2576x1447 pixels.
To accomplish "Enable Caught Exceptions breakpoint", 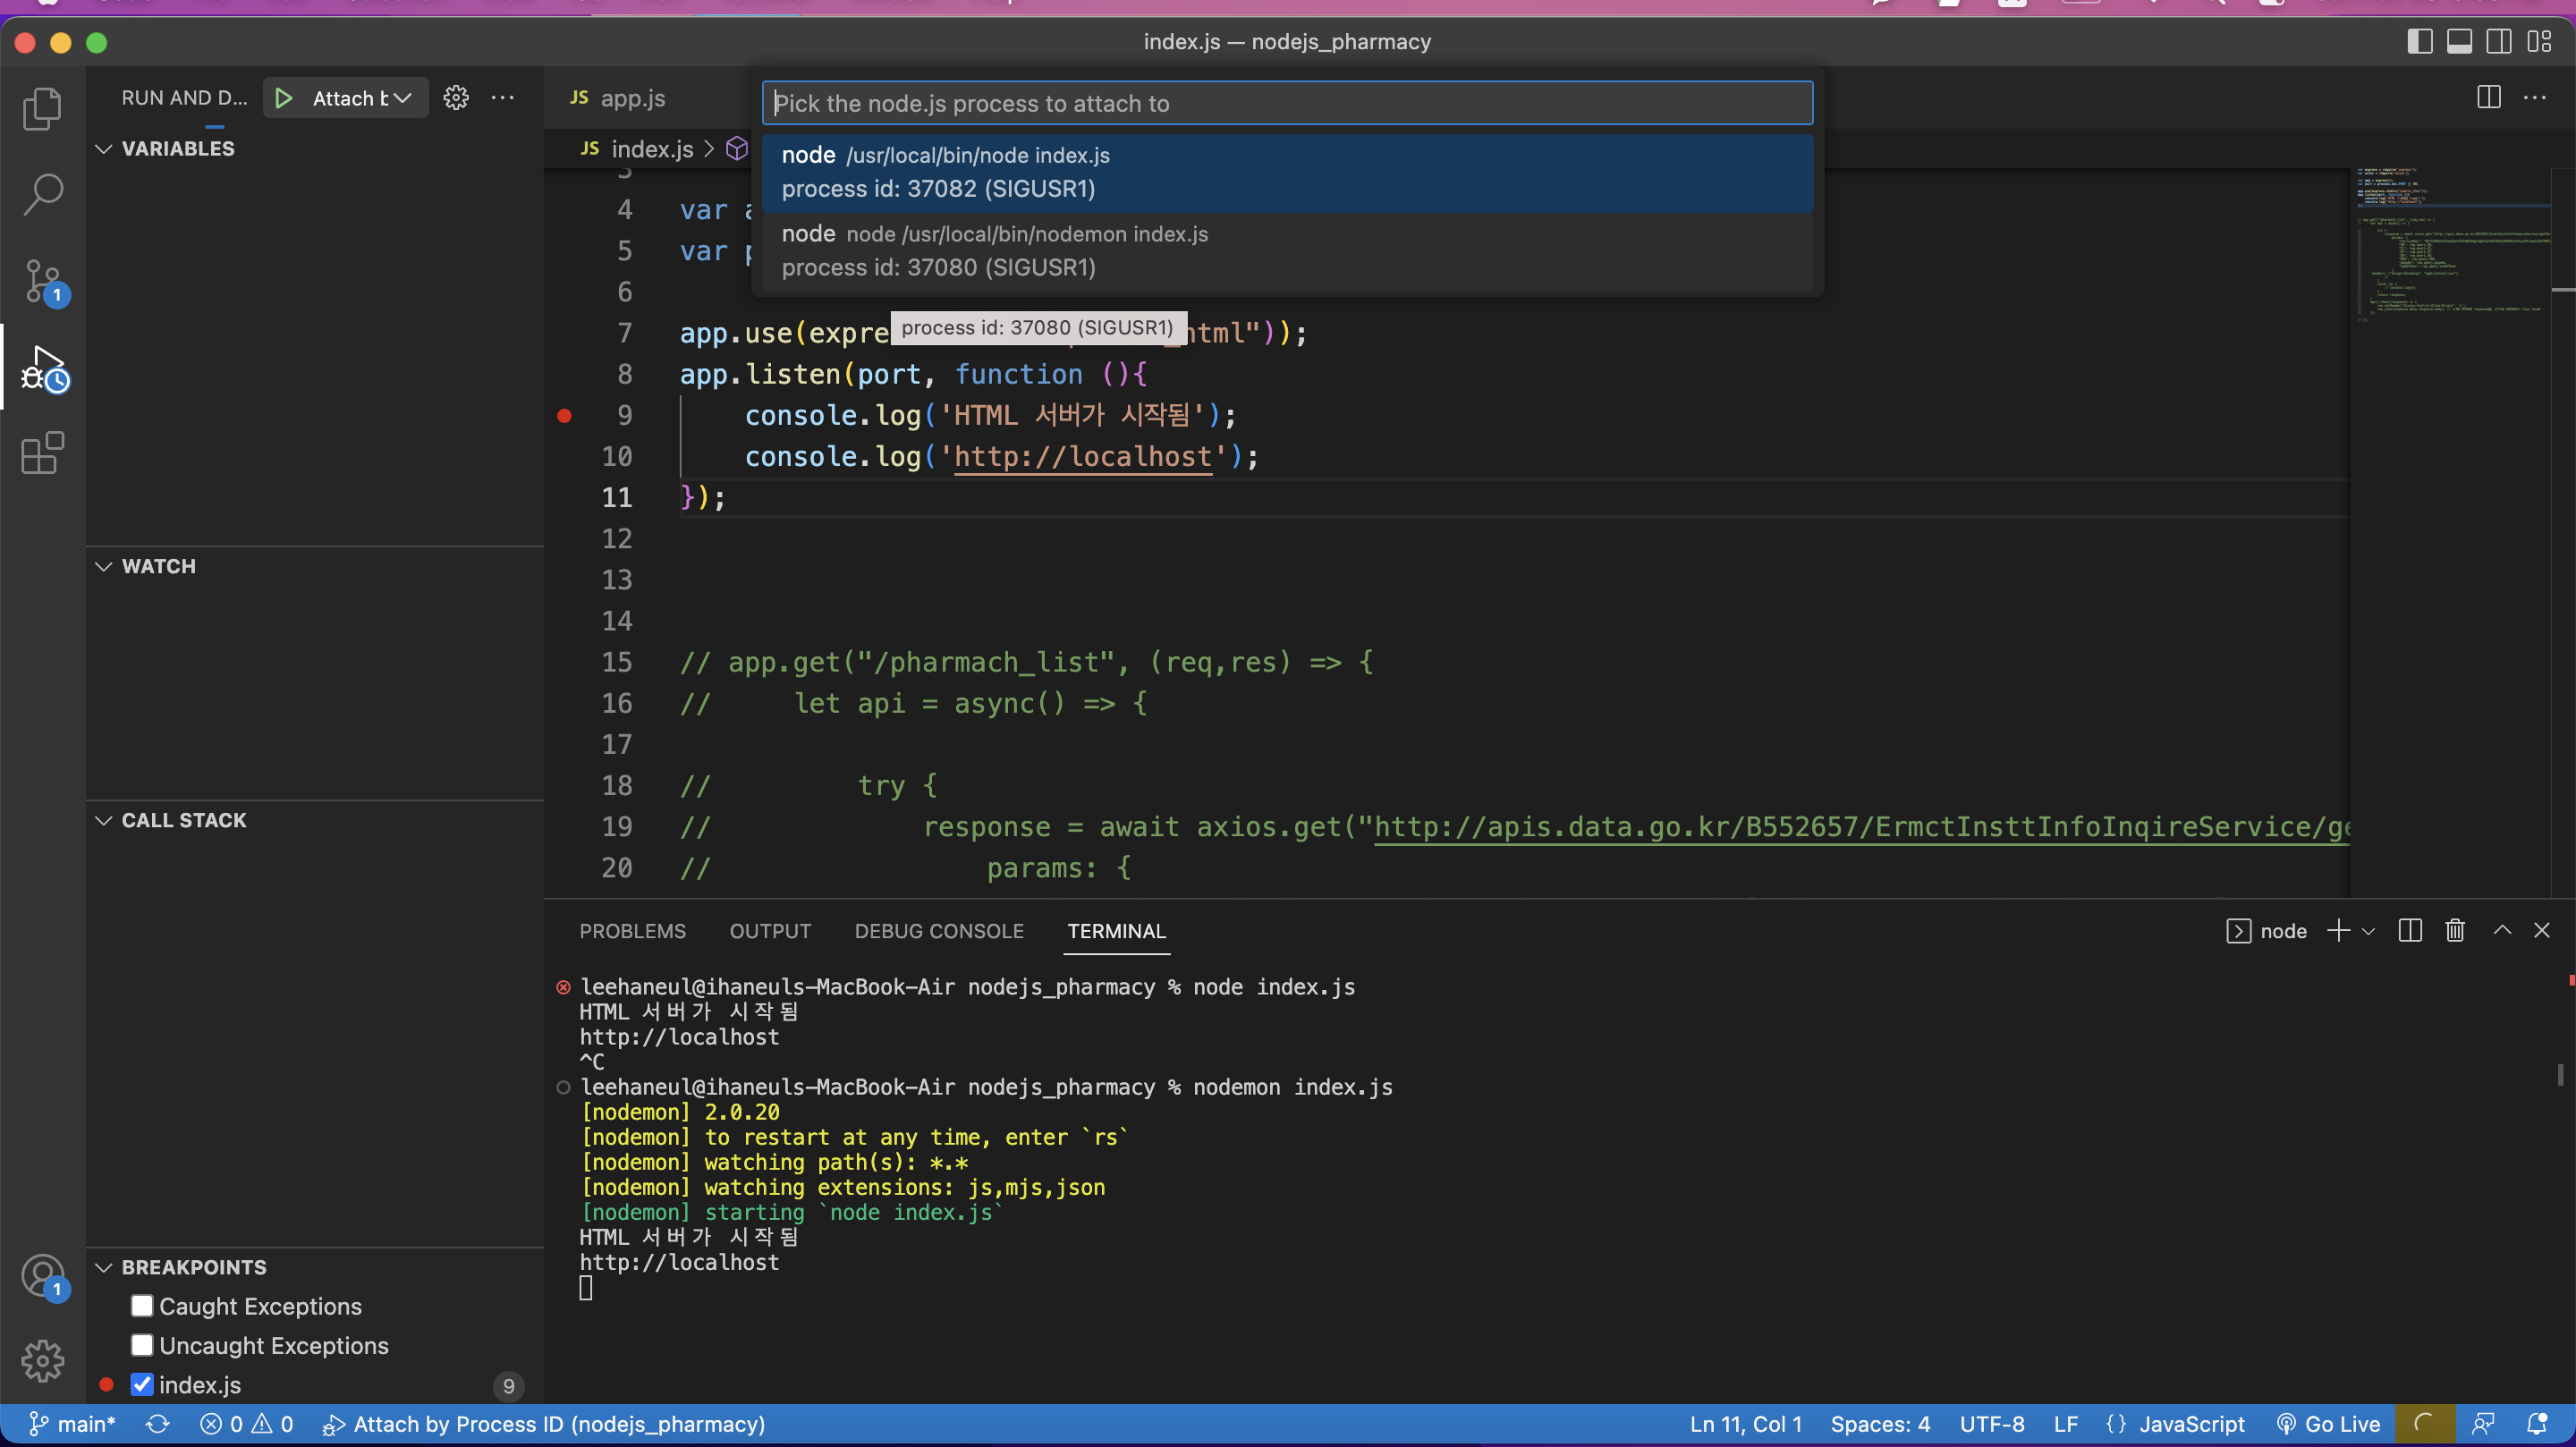I will pyautogui.click(x=142, y=1306).
